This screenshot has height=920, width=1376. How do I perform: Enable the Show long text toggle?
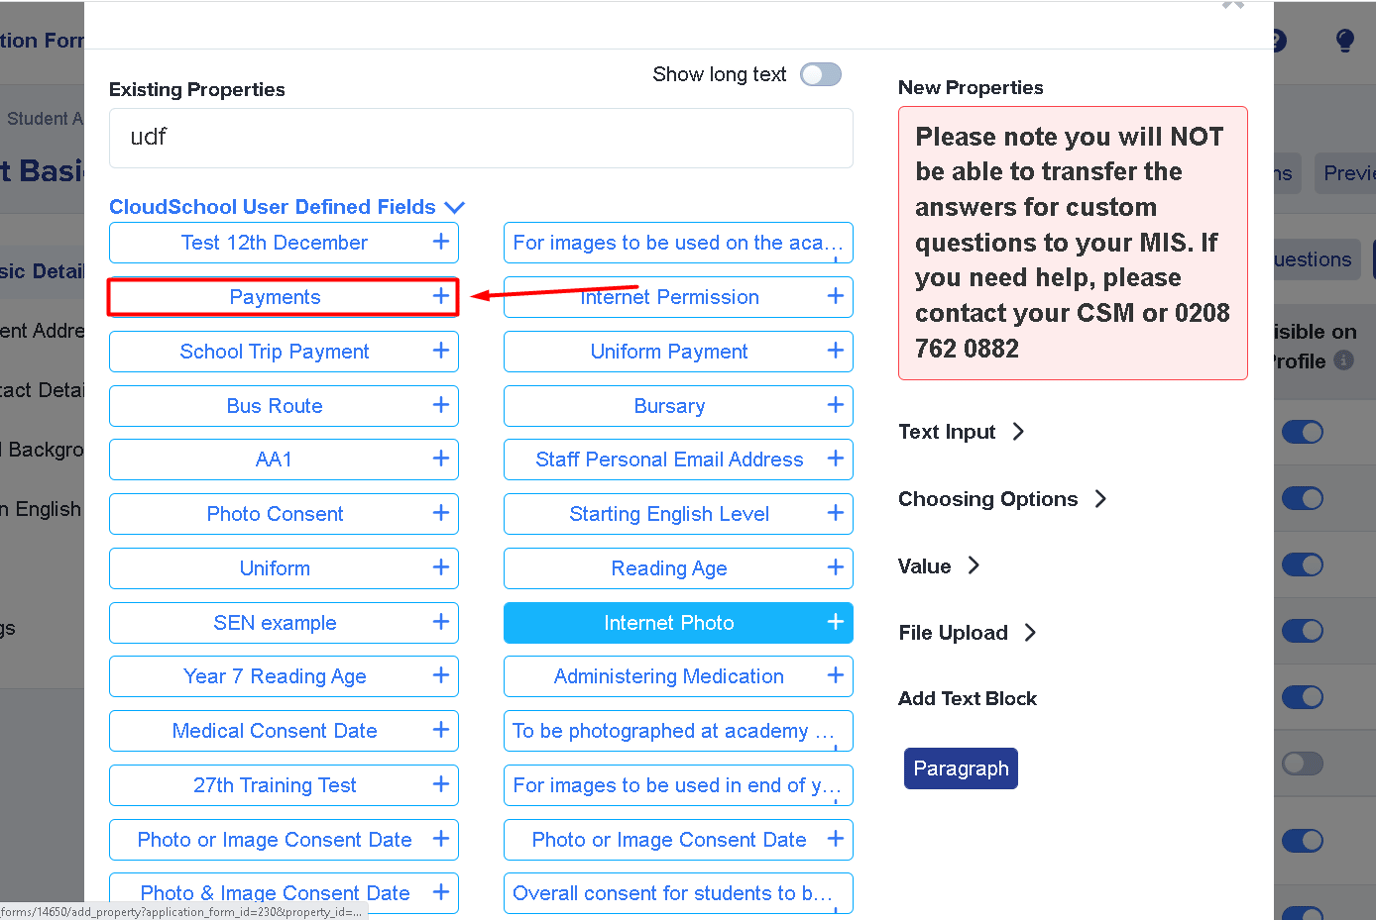click(x=820, y=74)
